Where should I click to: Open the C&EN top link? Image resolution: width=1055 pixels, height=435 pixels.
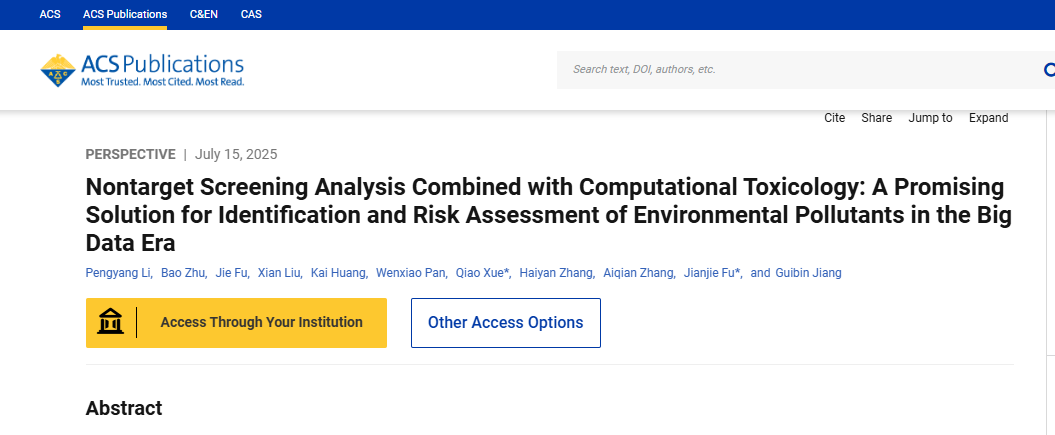204,14
